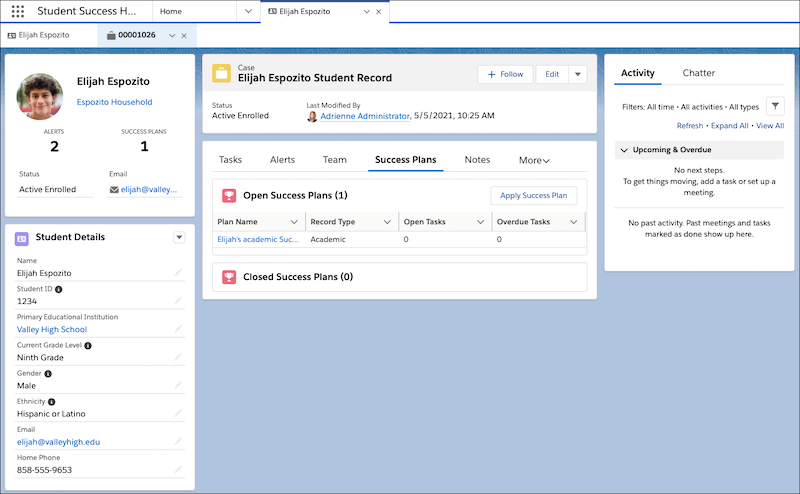Image resolution: width=800 pixels, height=494 pixels.
Task: Switch to the Chatter tab
Action: 698,73
